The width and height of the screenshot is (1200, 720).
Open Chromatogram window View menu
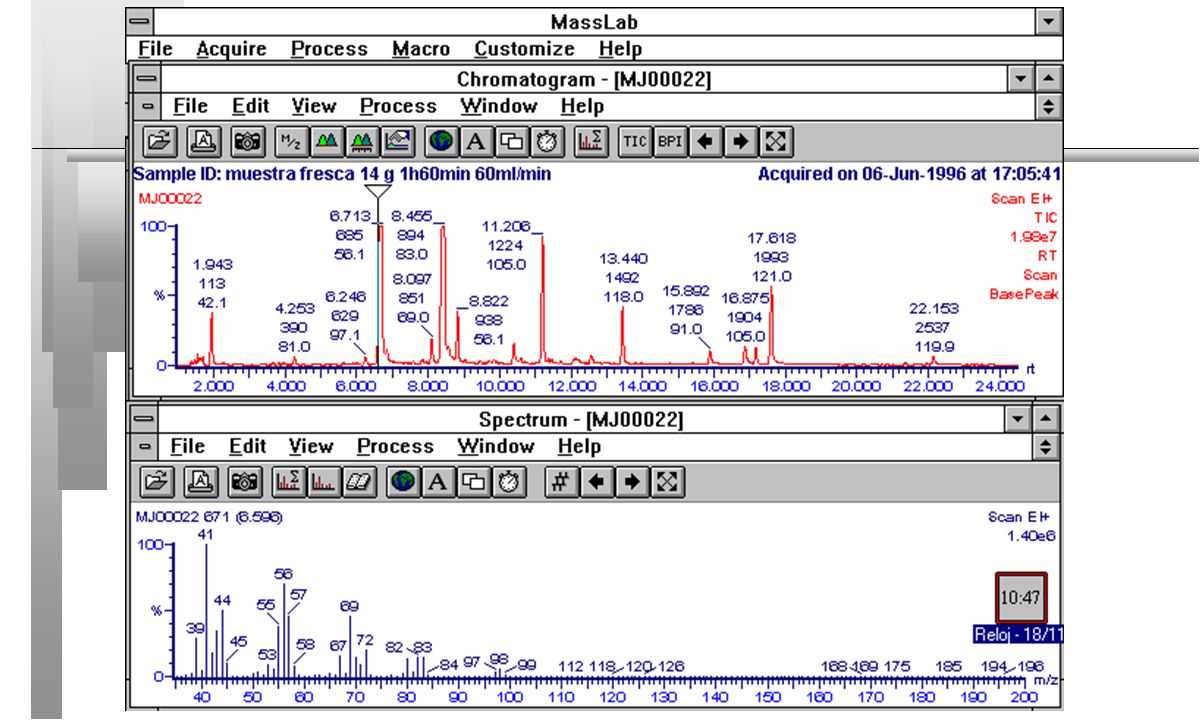coord(314,106)
